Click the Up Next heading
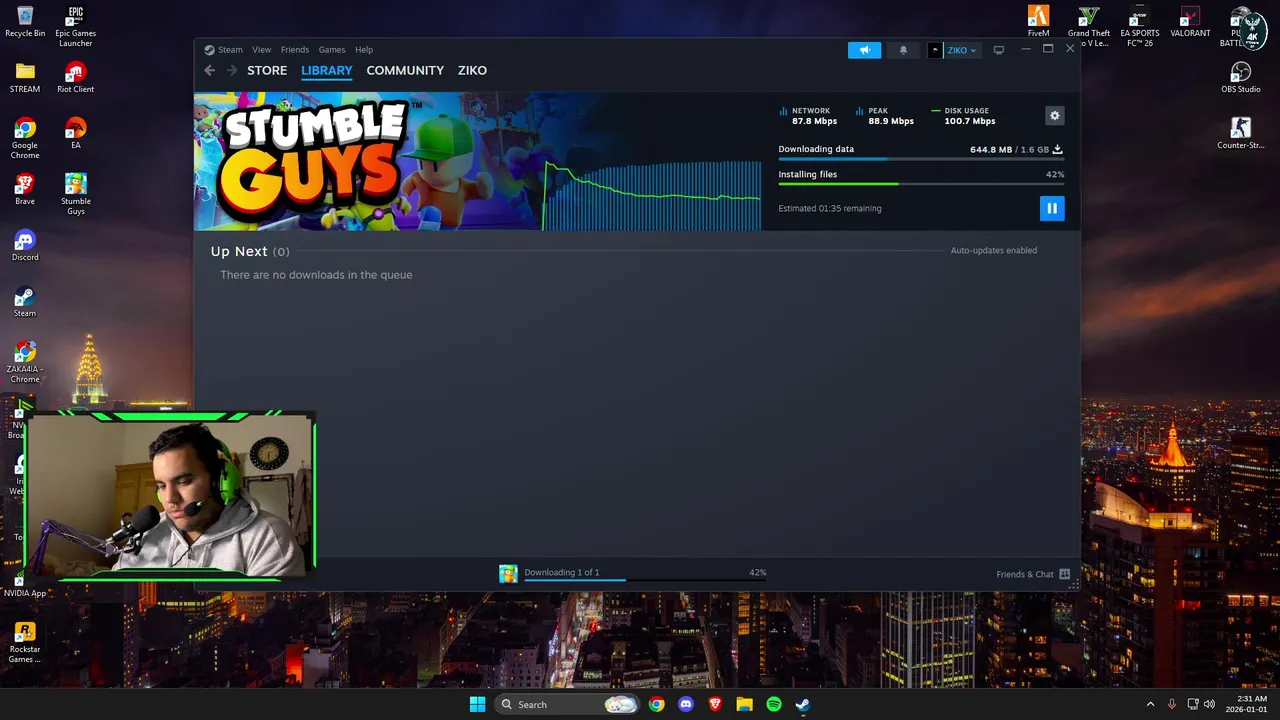Viewport: 1280px width, 720px height. click(239, 251)
